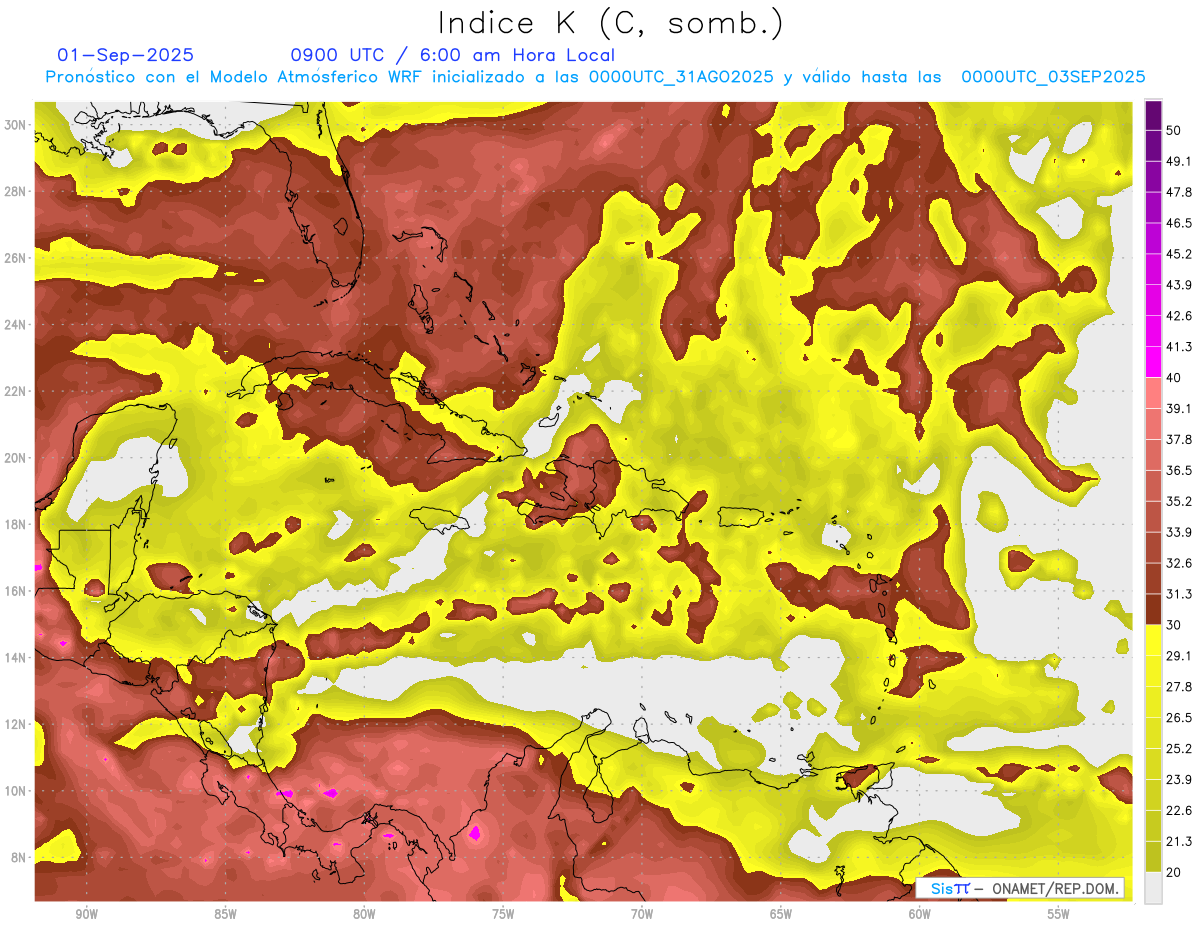The height and width of the screenshot is (927, 1200).
Task: Click the 18N latitude tick label
Action: [15, 525]
